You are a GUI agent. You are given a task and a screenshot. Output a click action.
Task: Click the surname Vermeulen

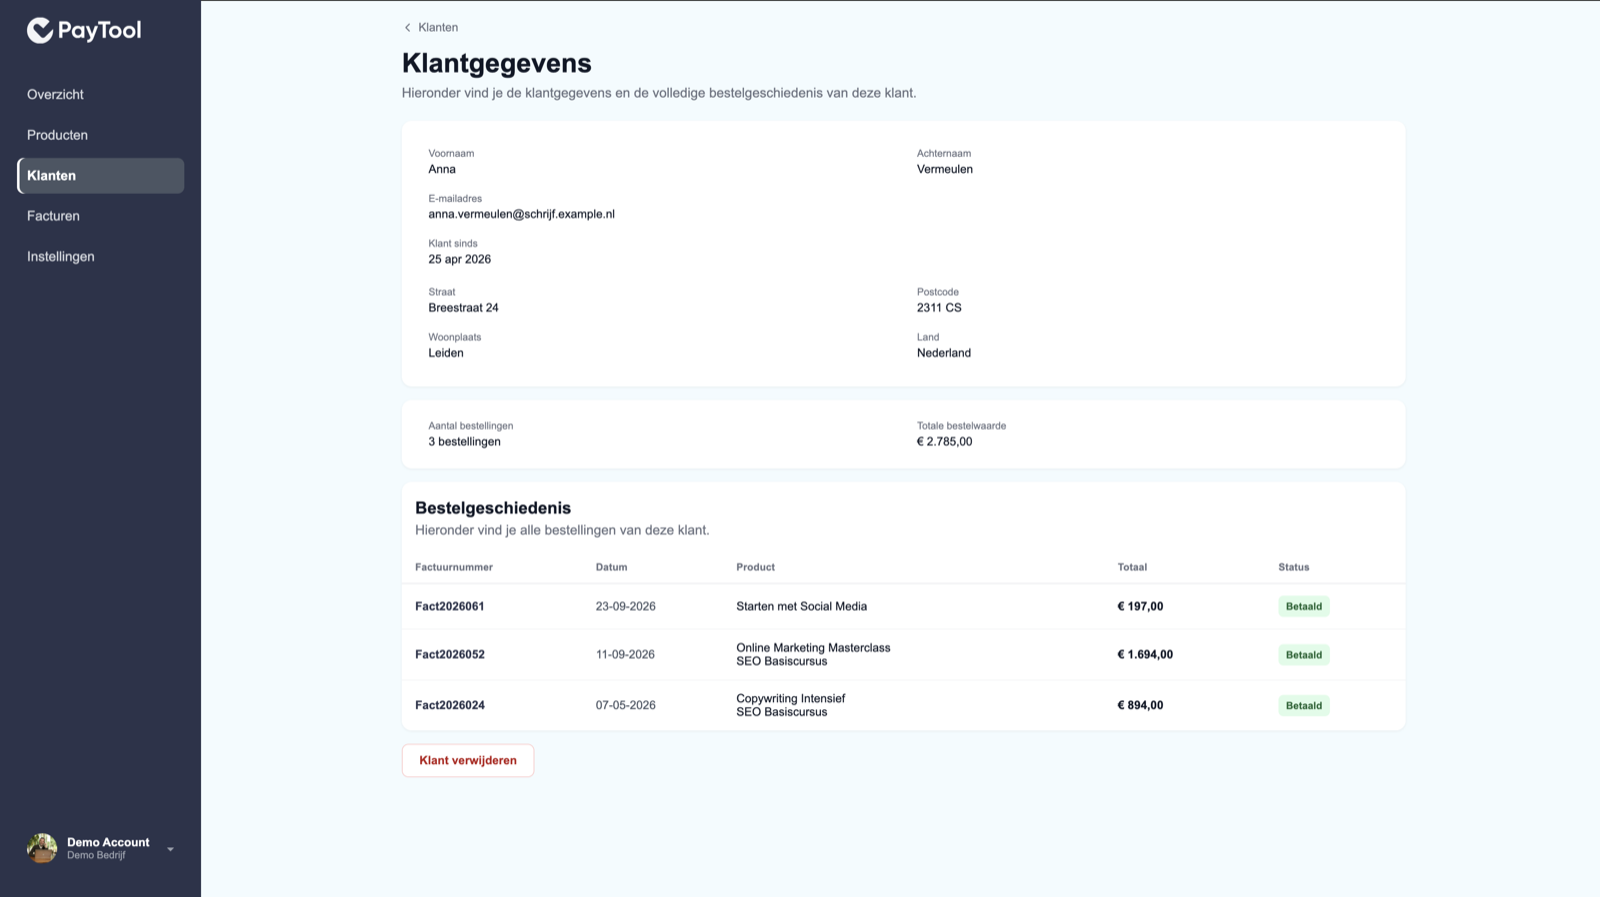pyautogui.click(x=945, y=169)
